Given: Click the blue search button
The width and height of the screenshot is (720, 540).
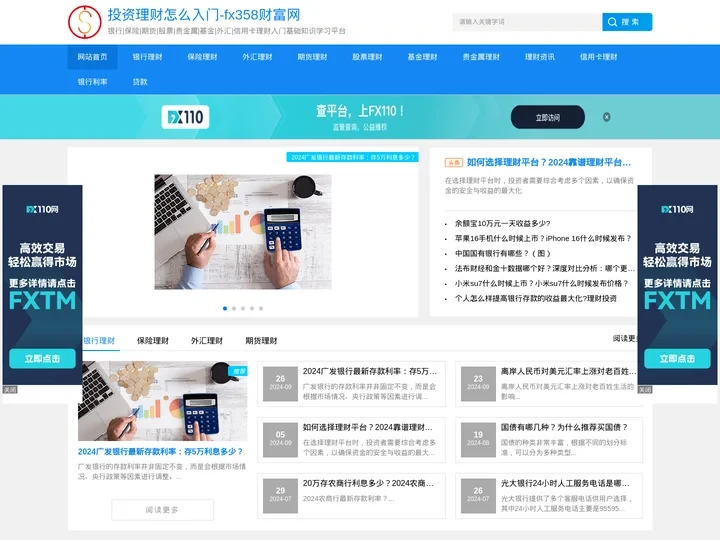Looking at the screenshot, I should [x=627, y=22].
